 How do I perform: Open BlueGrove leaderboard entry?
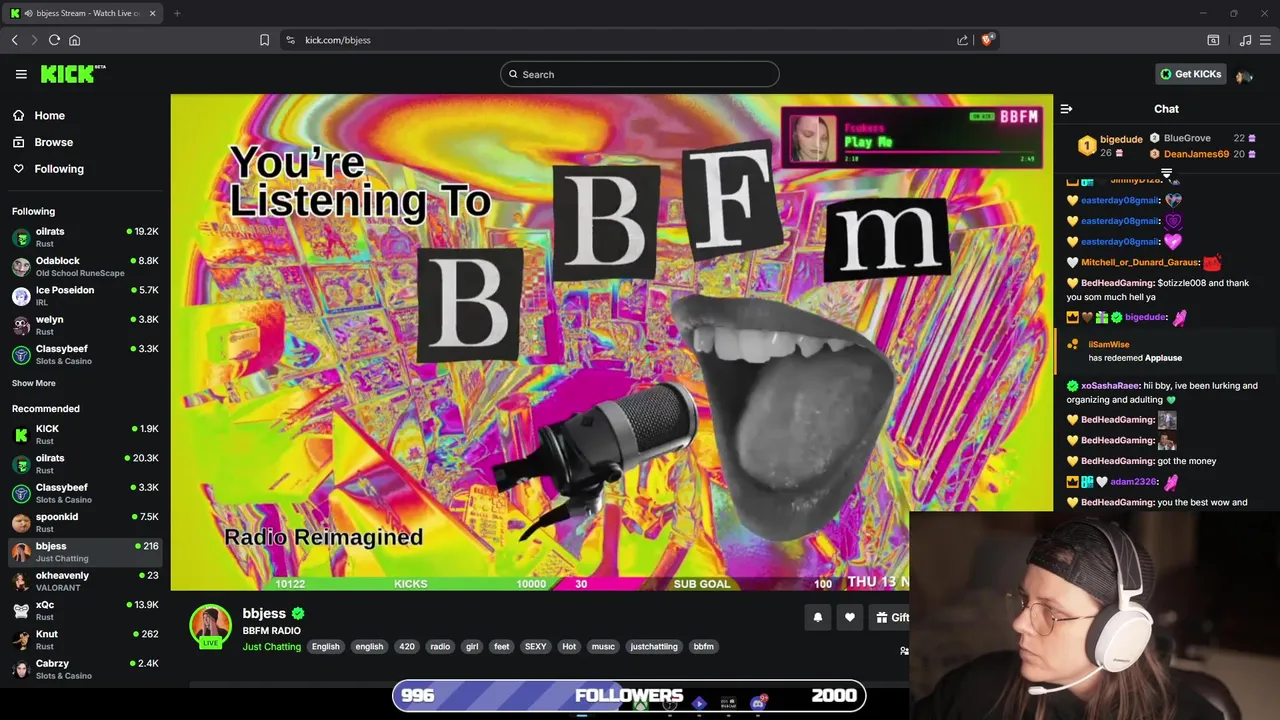(x=1187, y=138)
